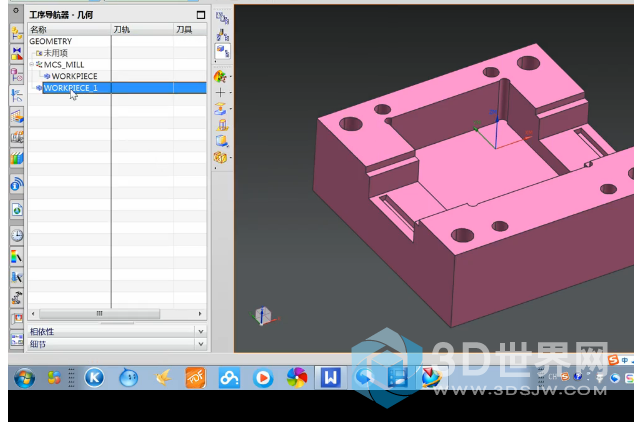Image resolution: width=634 pixels, height=422 pixels.
Task: Open the Reuse Library books icon
Action: pos(17,158)
